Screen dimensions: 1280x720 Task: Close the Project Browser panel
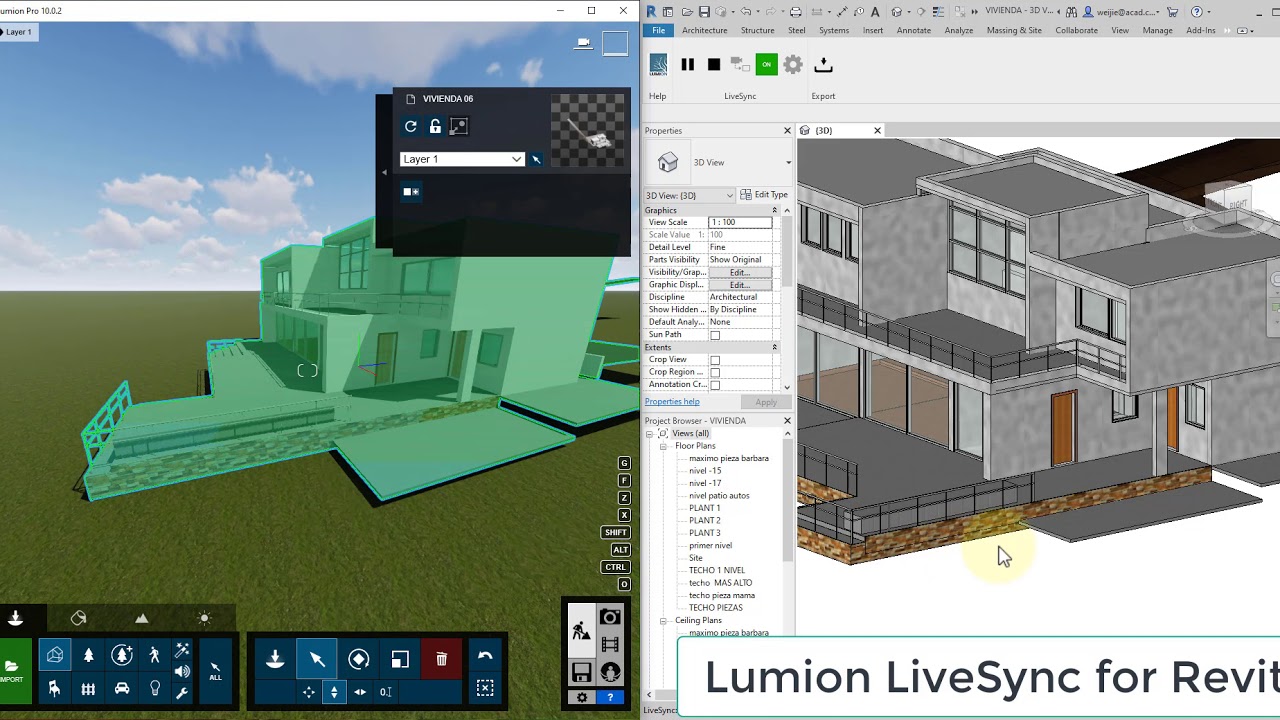[x=787, y=421]
